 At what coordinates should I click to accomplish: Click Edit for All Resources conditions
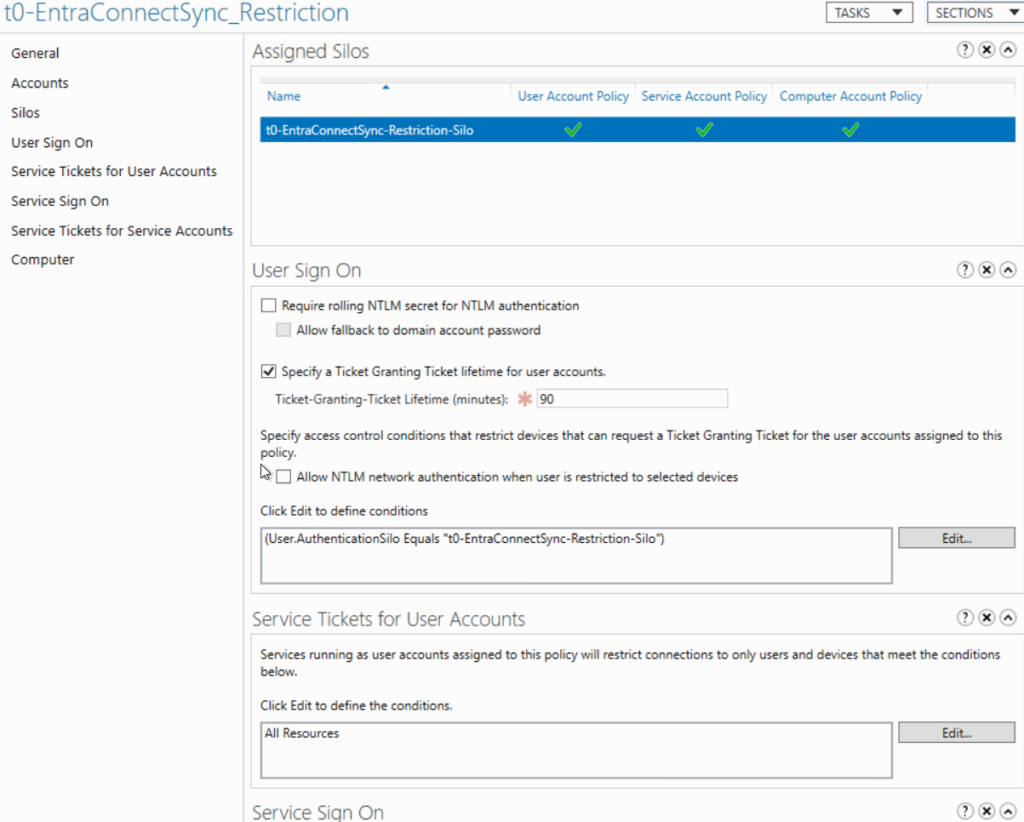point(956,733)
